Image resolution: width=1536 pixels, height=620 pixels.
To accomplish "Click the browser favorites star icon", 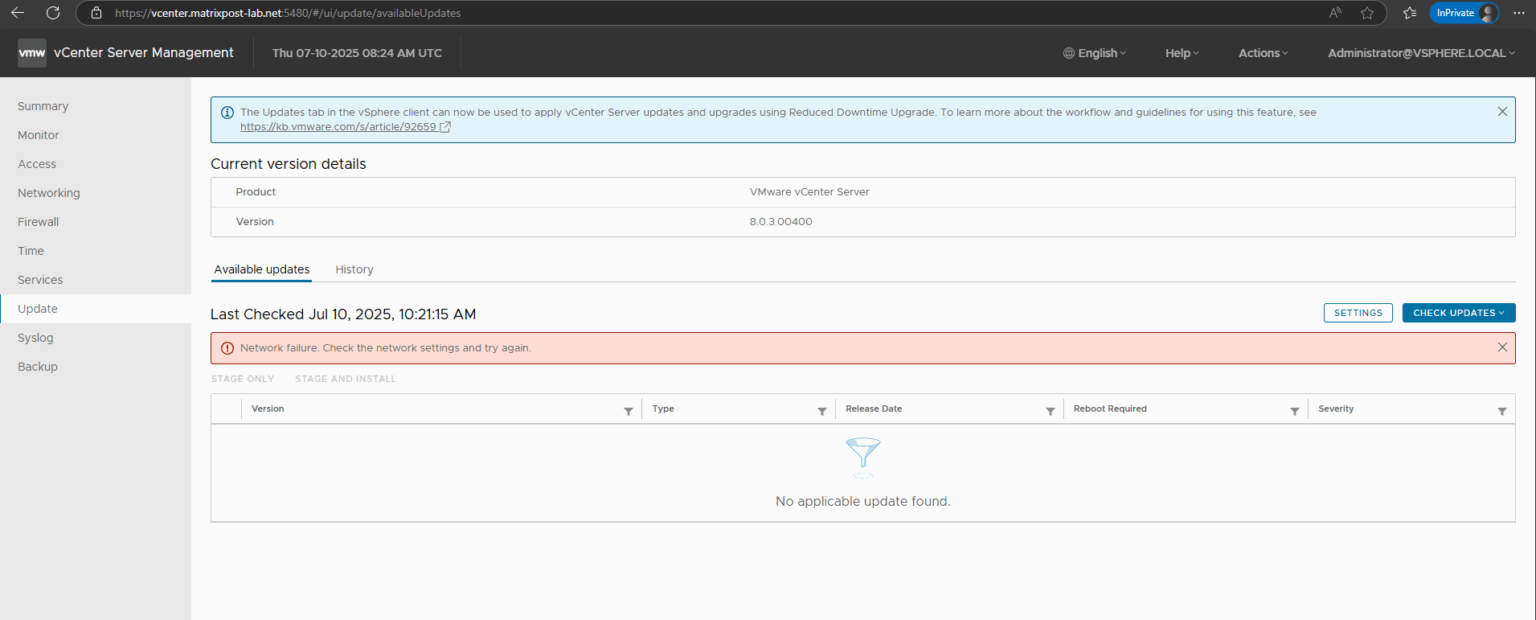I will tap(1367, 13).
